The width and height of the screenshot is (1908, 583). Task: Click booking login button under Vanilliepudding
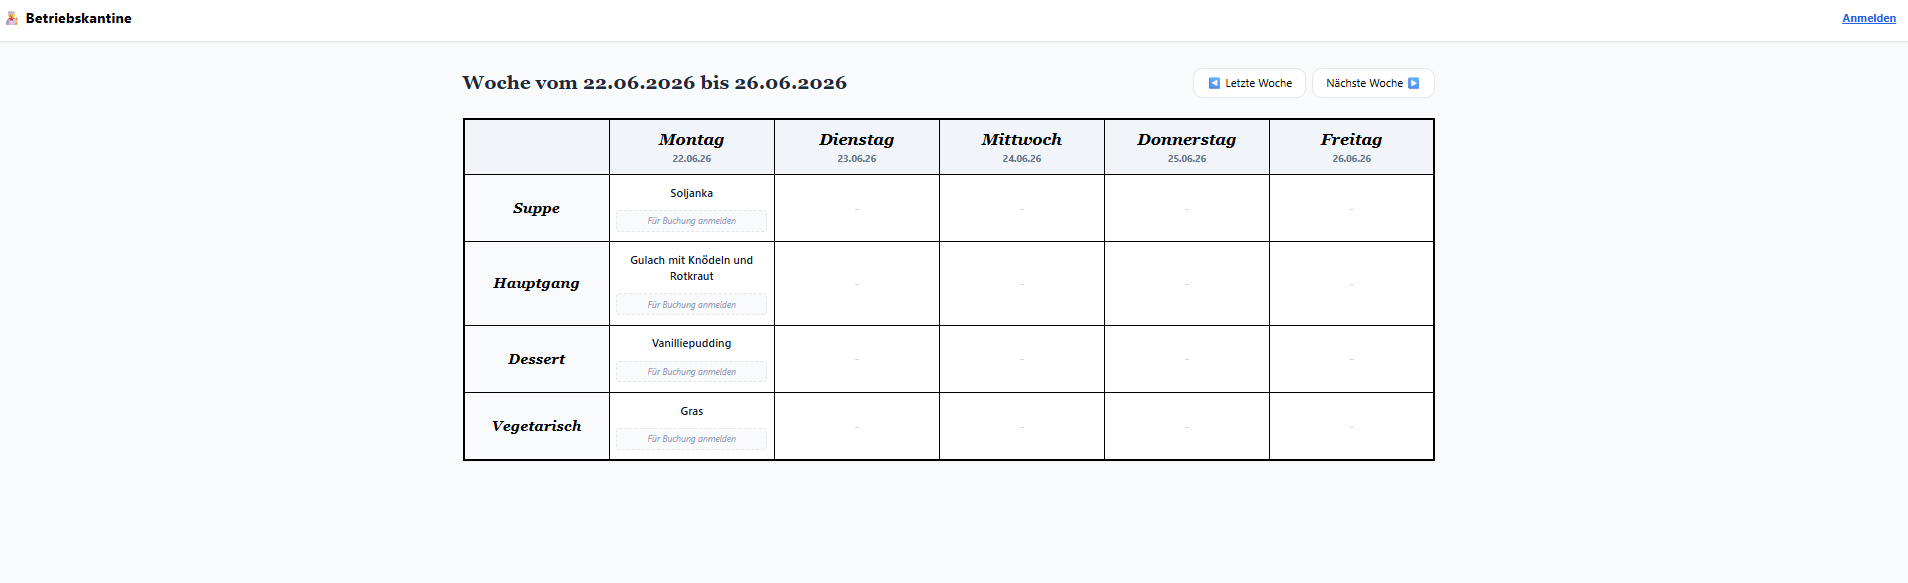click(x=691, y=372)
